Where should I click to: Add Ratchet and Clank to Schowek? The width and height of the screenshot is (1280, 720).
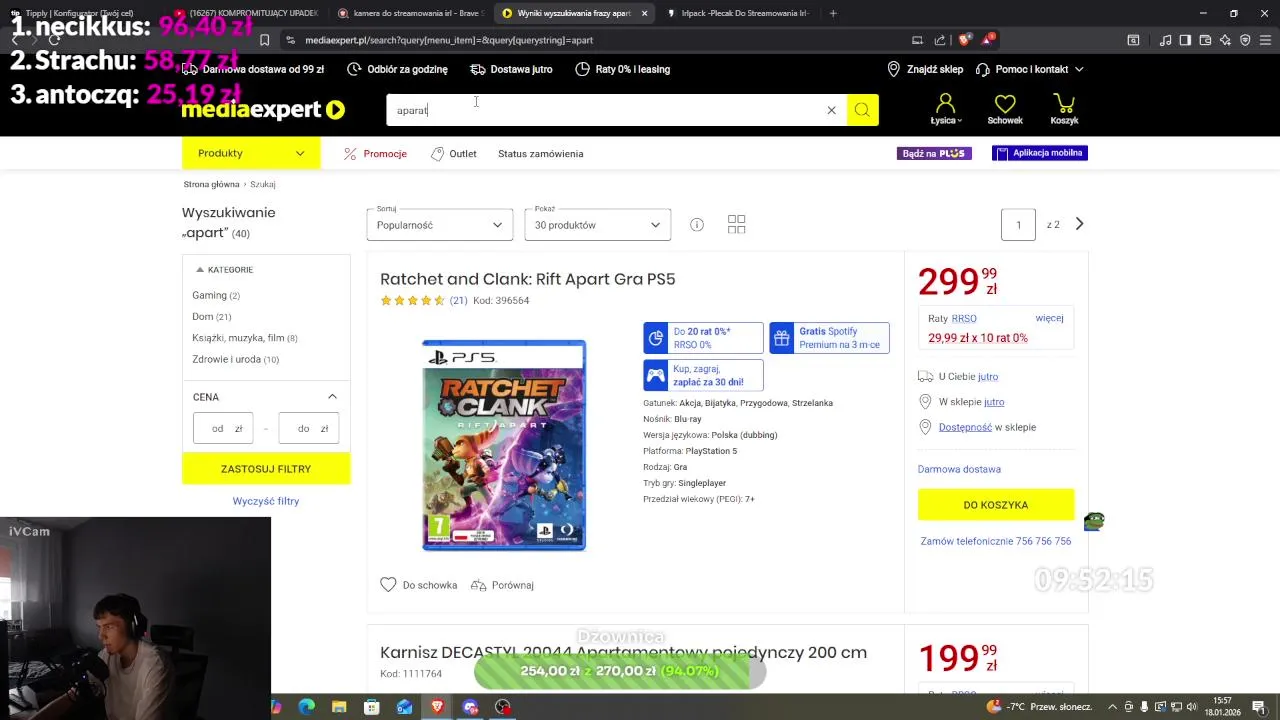point(419,585)
